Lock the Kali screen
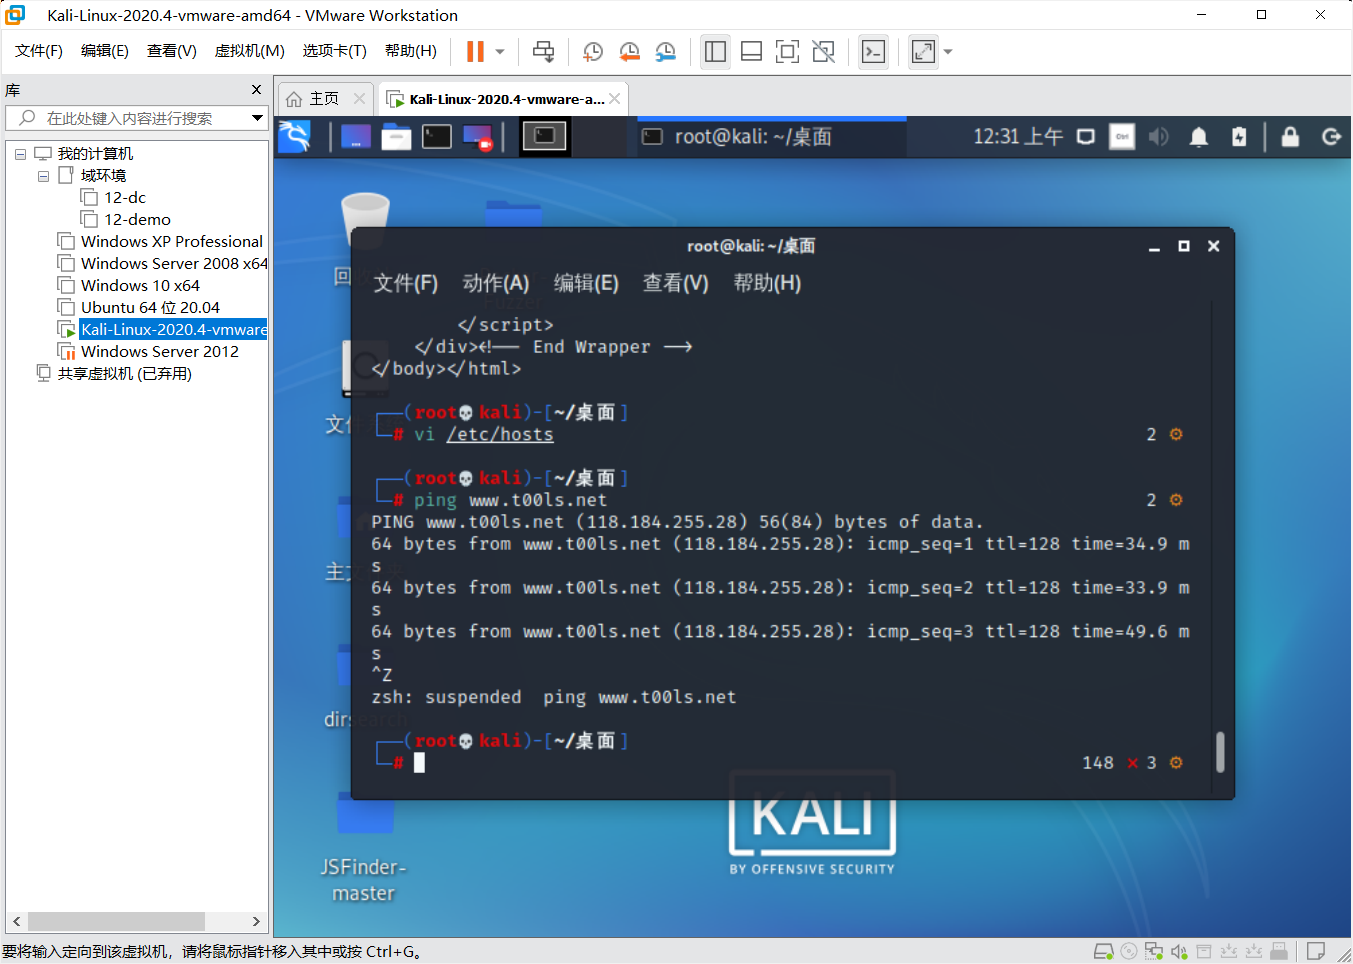Image resolution: width=1353 pixels, height=964 pixels. [x=1290, y=136]
